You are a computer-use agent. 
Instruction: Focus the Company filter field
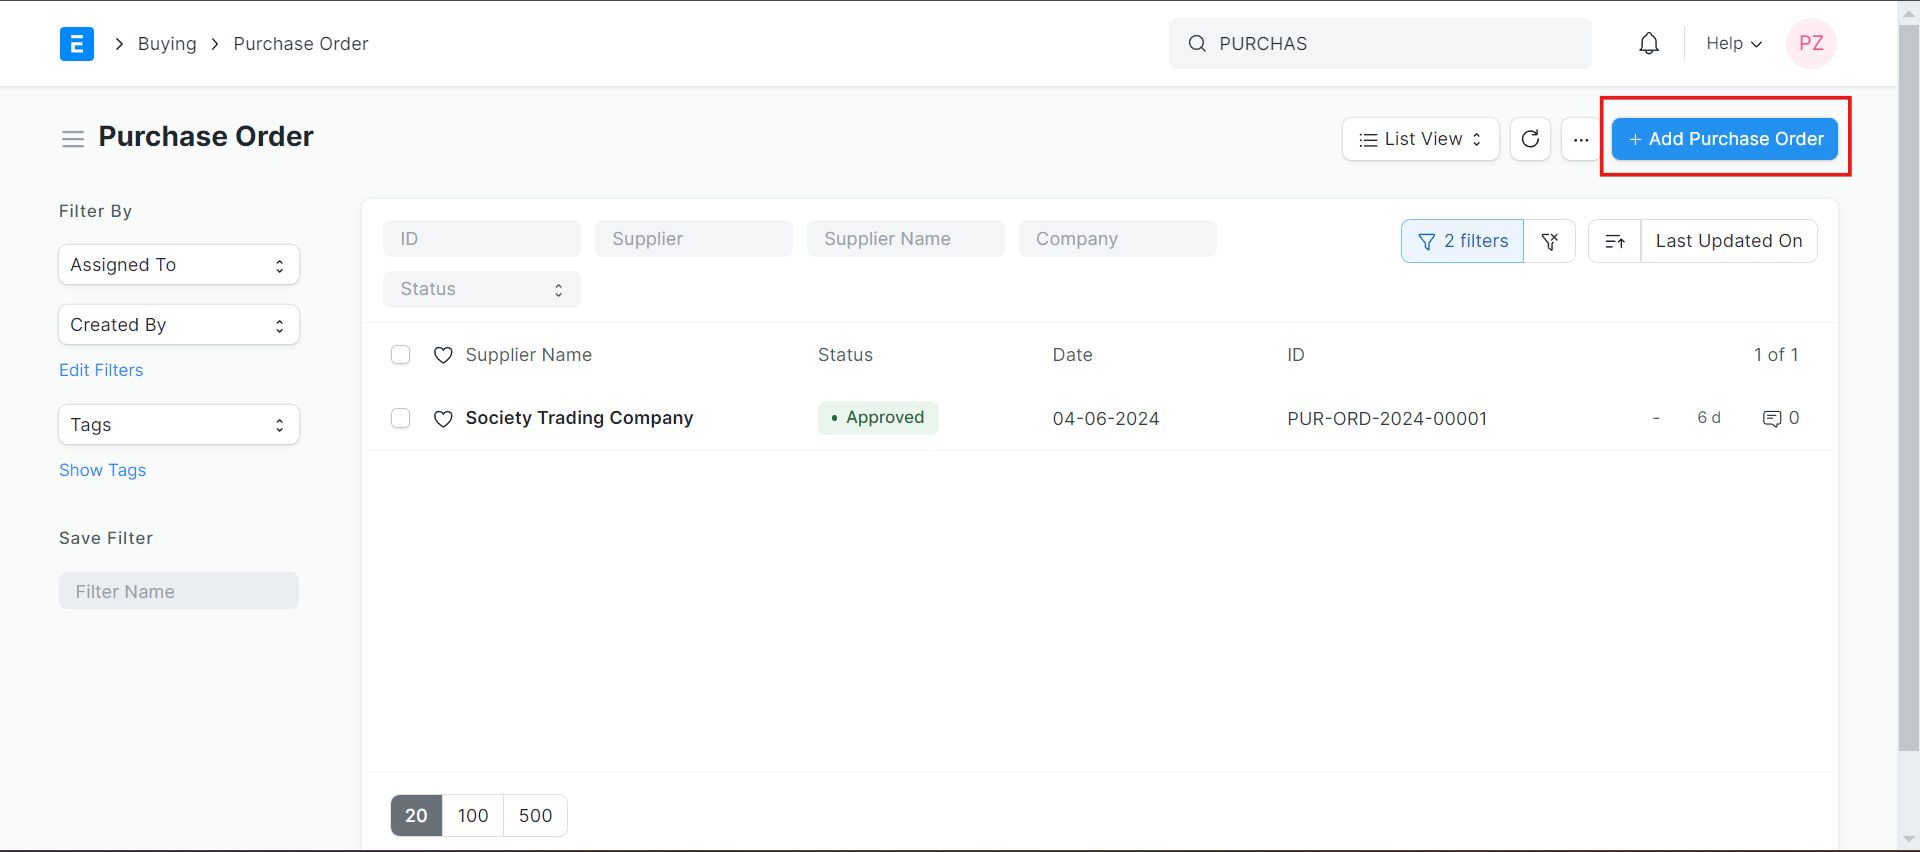(1118, 239)
